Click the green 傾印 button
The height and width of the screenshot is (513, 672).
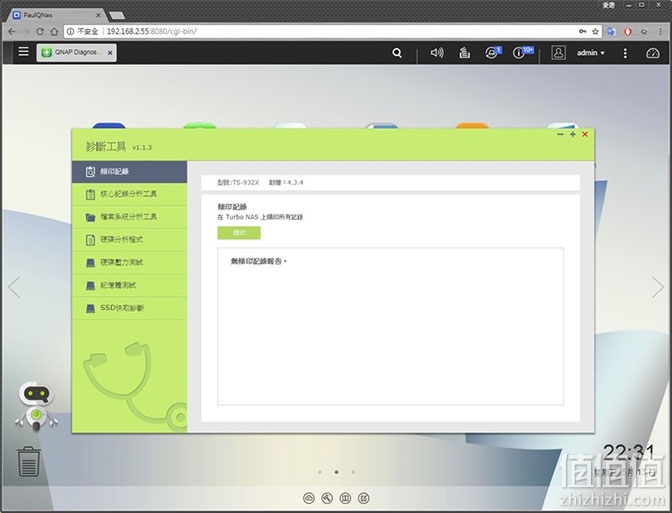[x=239, y=233]
